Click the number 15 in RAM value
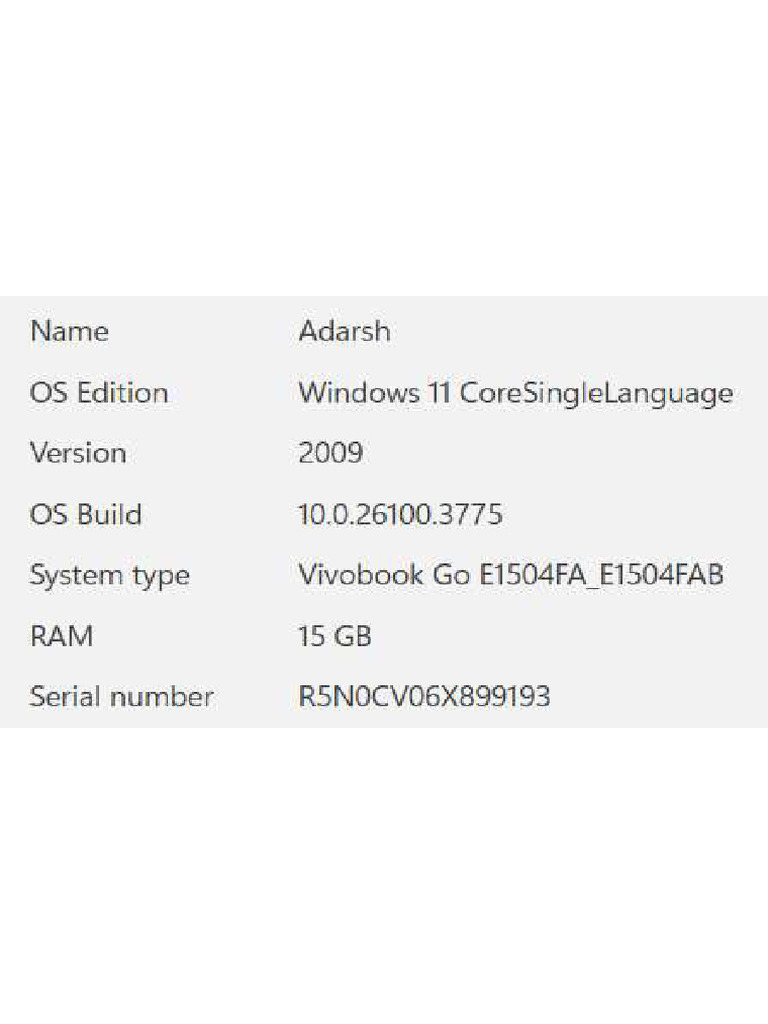This screenshot has height=1024, width=768. (311, 636)
